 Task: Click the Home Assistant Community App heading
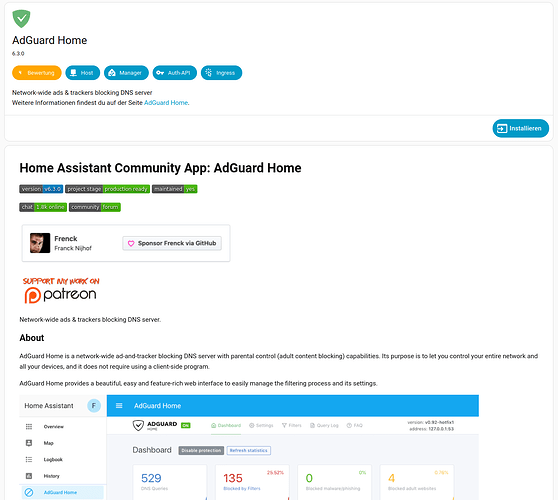coord(160,168)
